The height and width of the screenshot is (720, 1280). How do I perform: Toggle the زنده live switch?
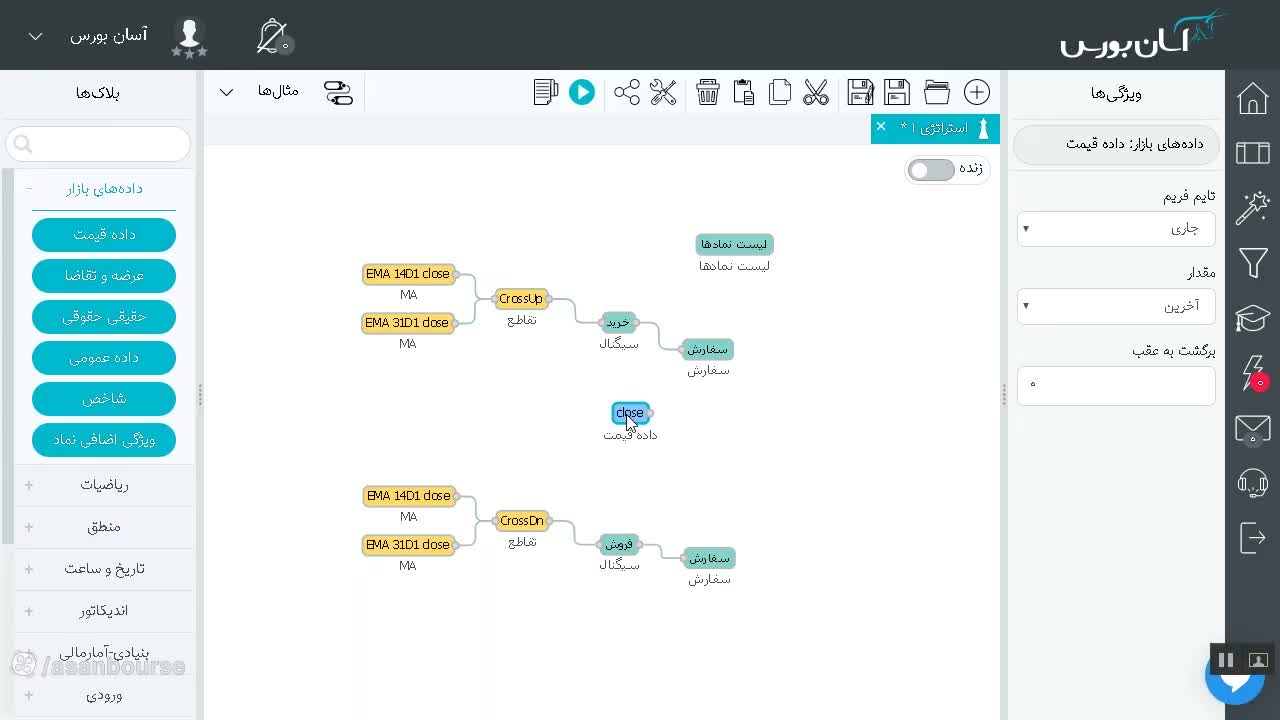click(931, 170)
